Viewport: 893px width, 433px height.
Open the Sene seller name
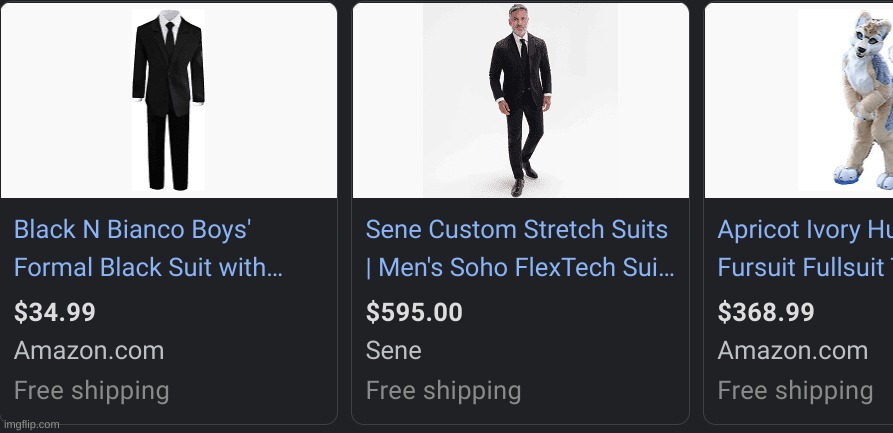tap(393, 351)
